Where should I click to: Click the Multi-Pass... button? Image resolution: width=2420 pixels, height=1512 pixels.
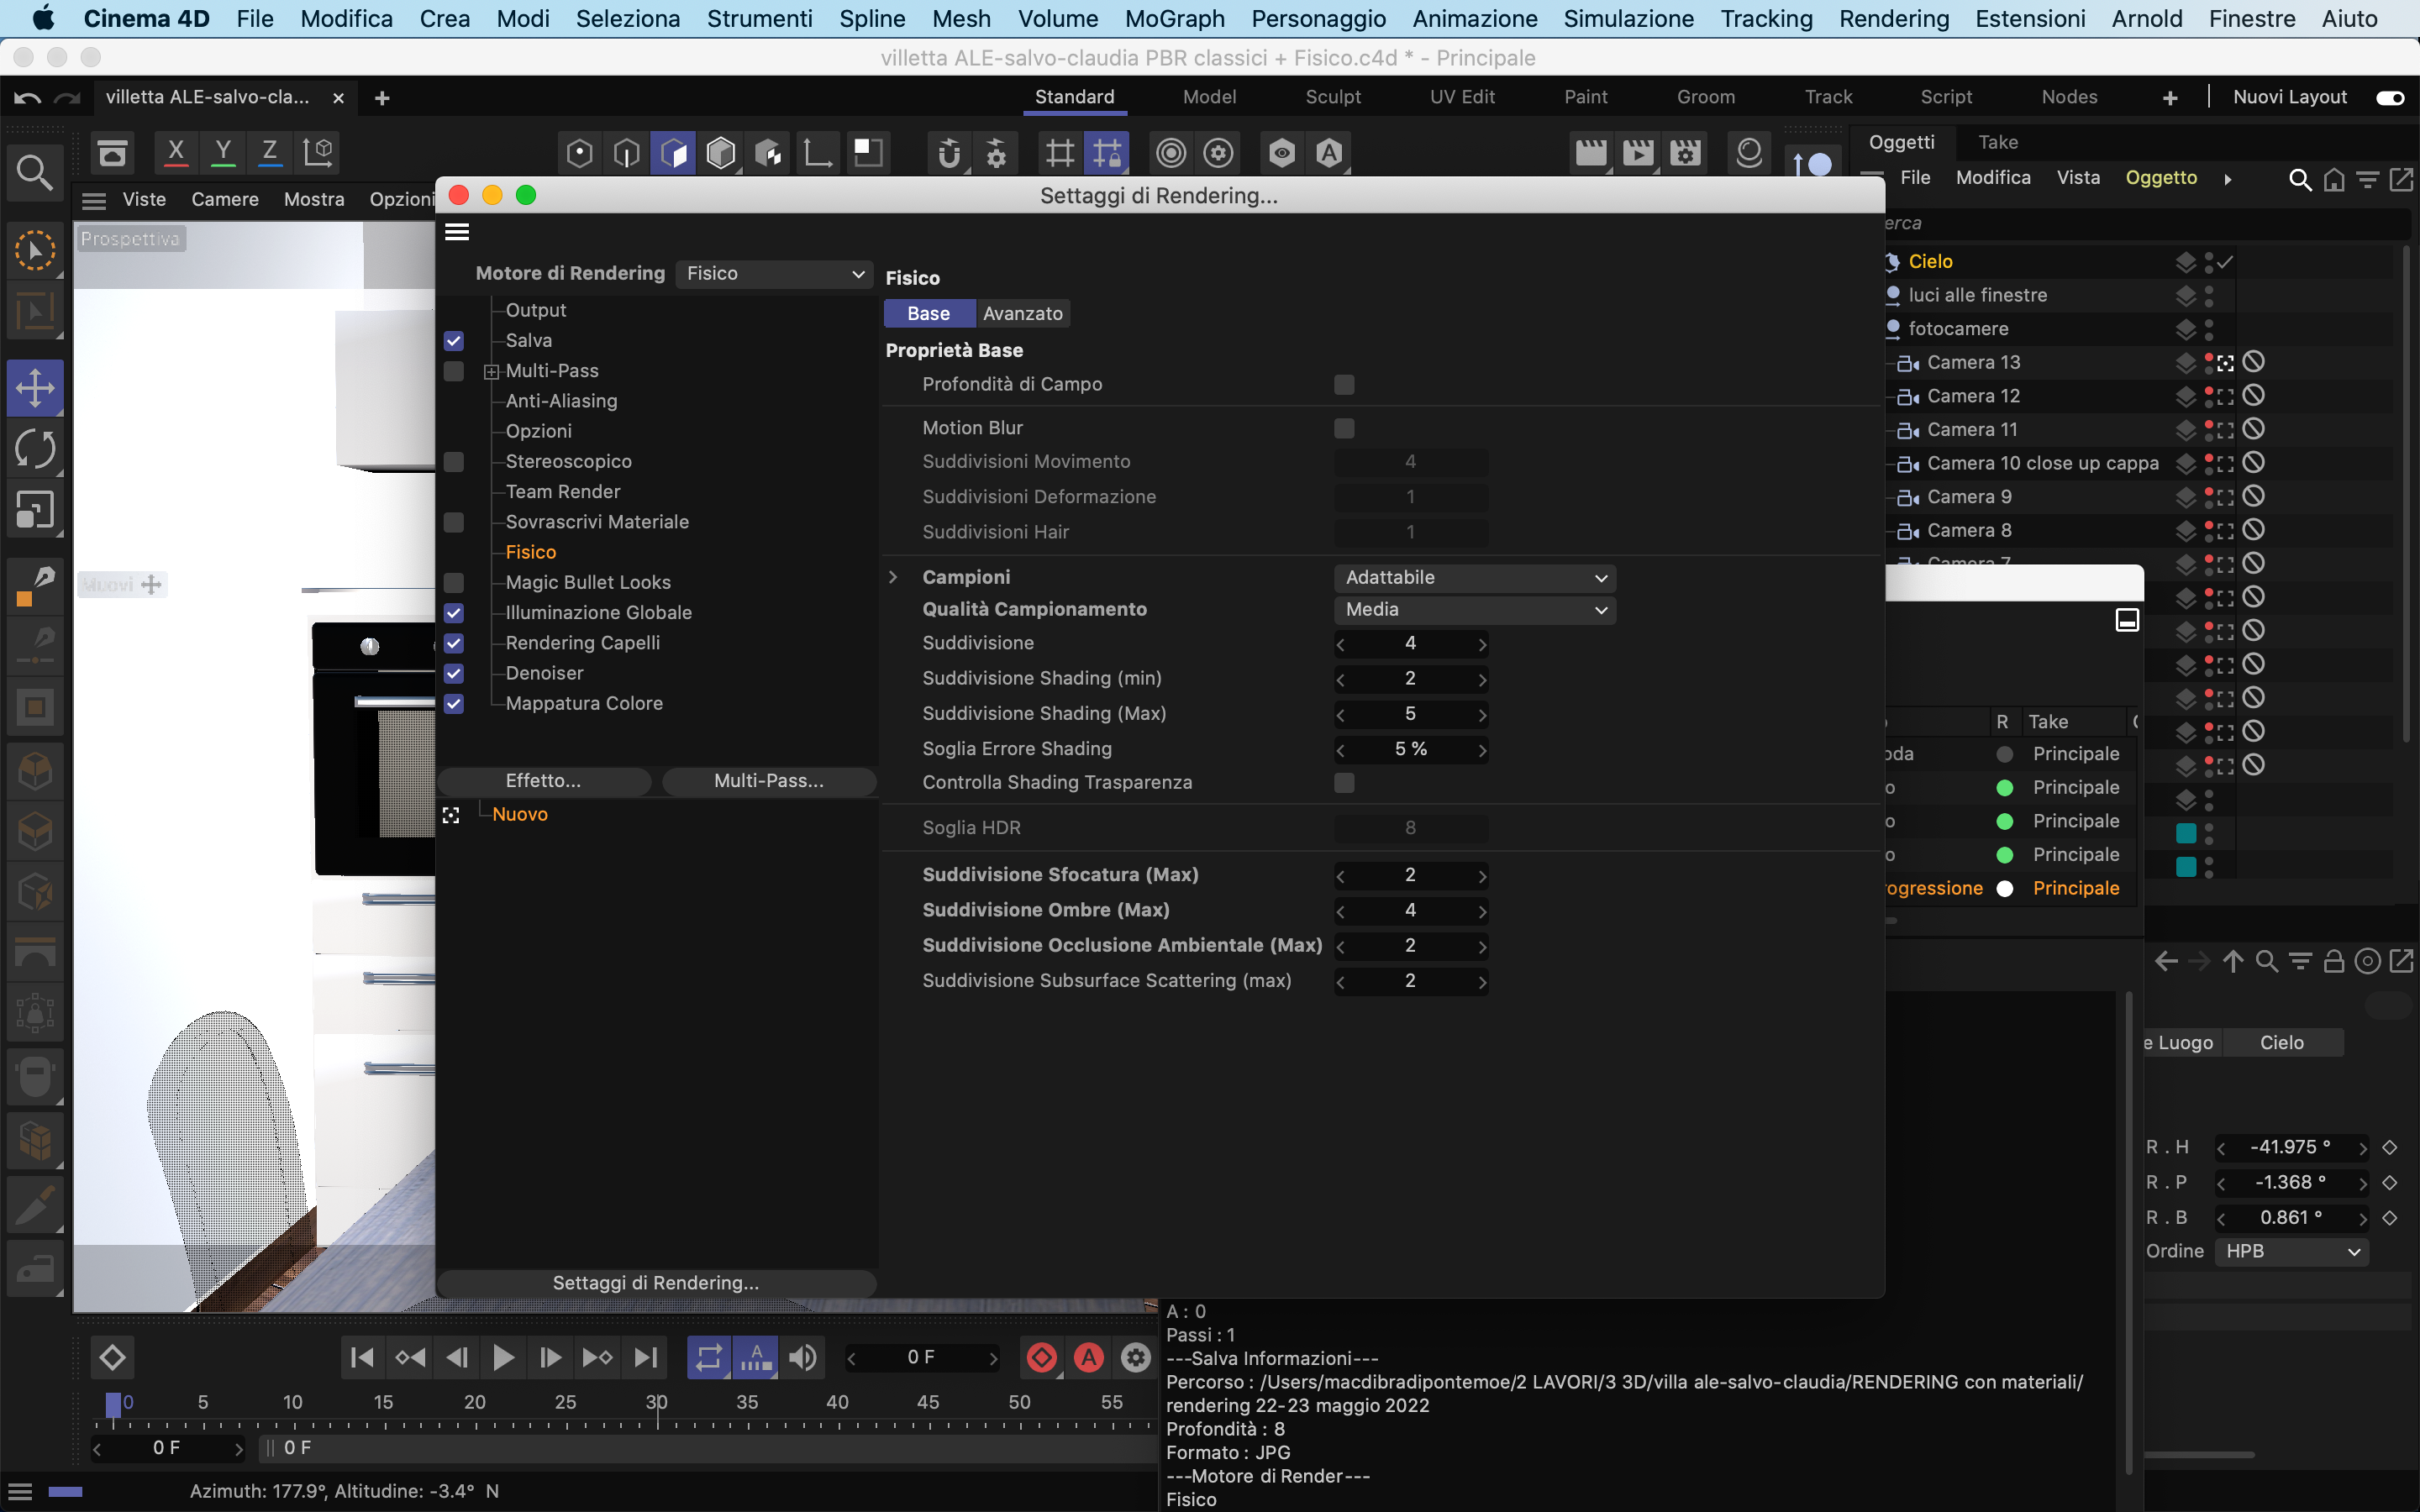[x=768, y=781]
